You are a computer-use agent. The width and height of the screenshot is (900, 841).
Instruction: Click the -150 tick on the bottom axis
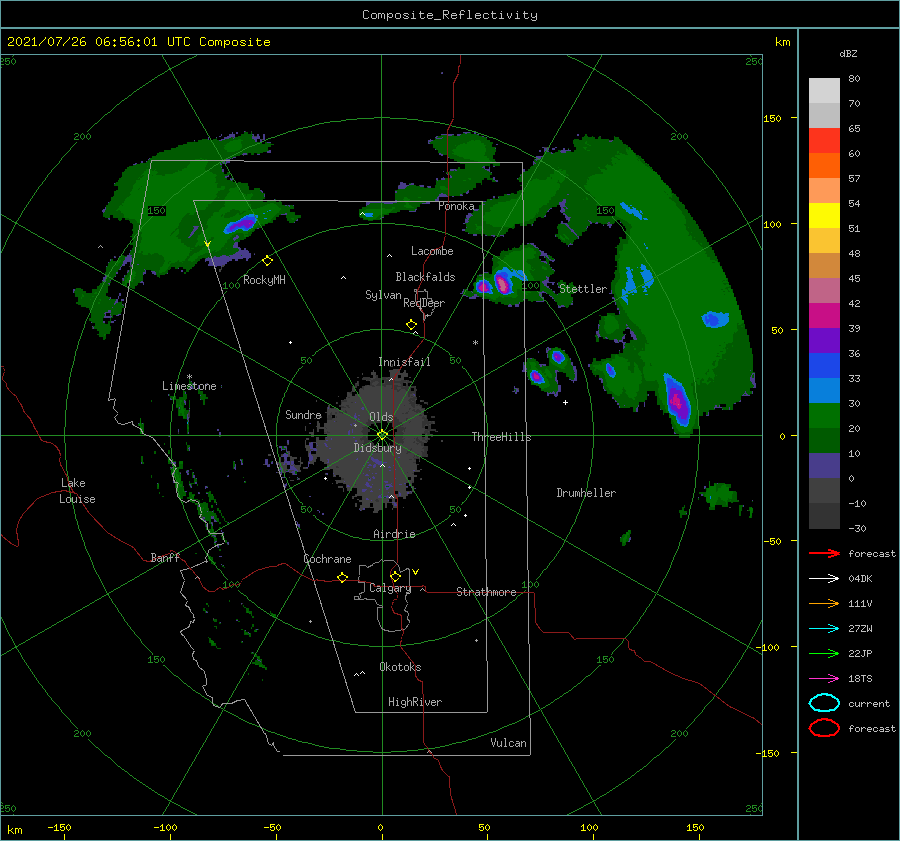click(x=59, y=827)
